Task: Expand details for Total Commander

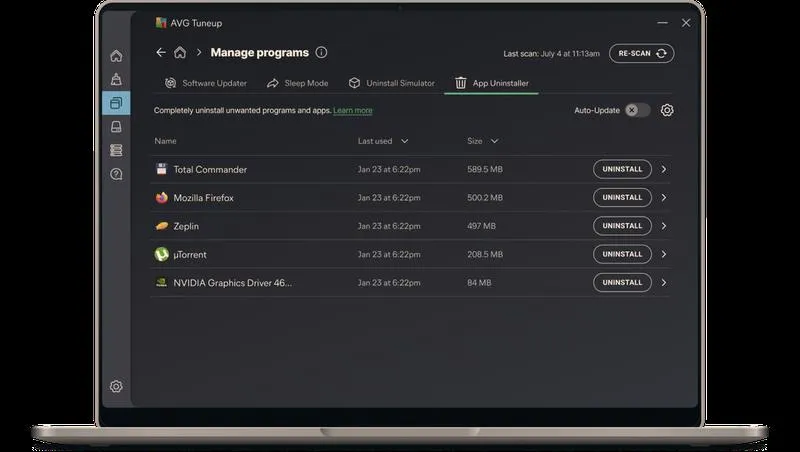Action: tap(664, 169)
